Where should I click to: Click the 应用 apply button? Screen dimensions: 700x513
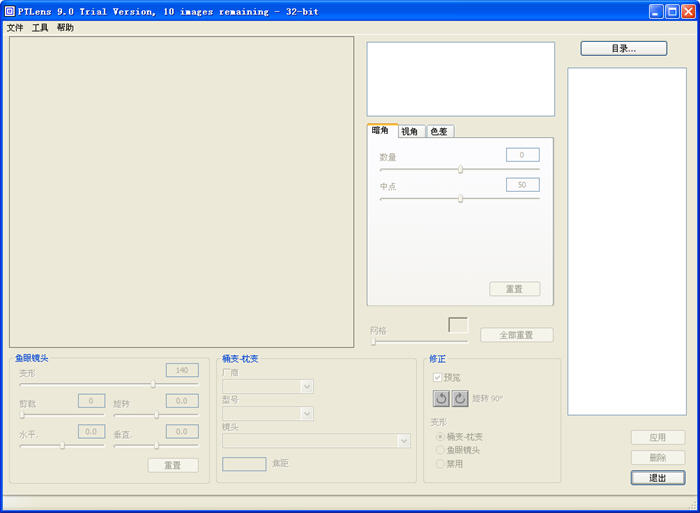(658, 438)
